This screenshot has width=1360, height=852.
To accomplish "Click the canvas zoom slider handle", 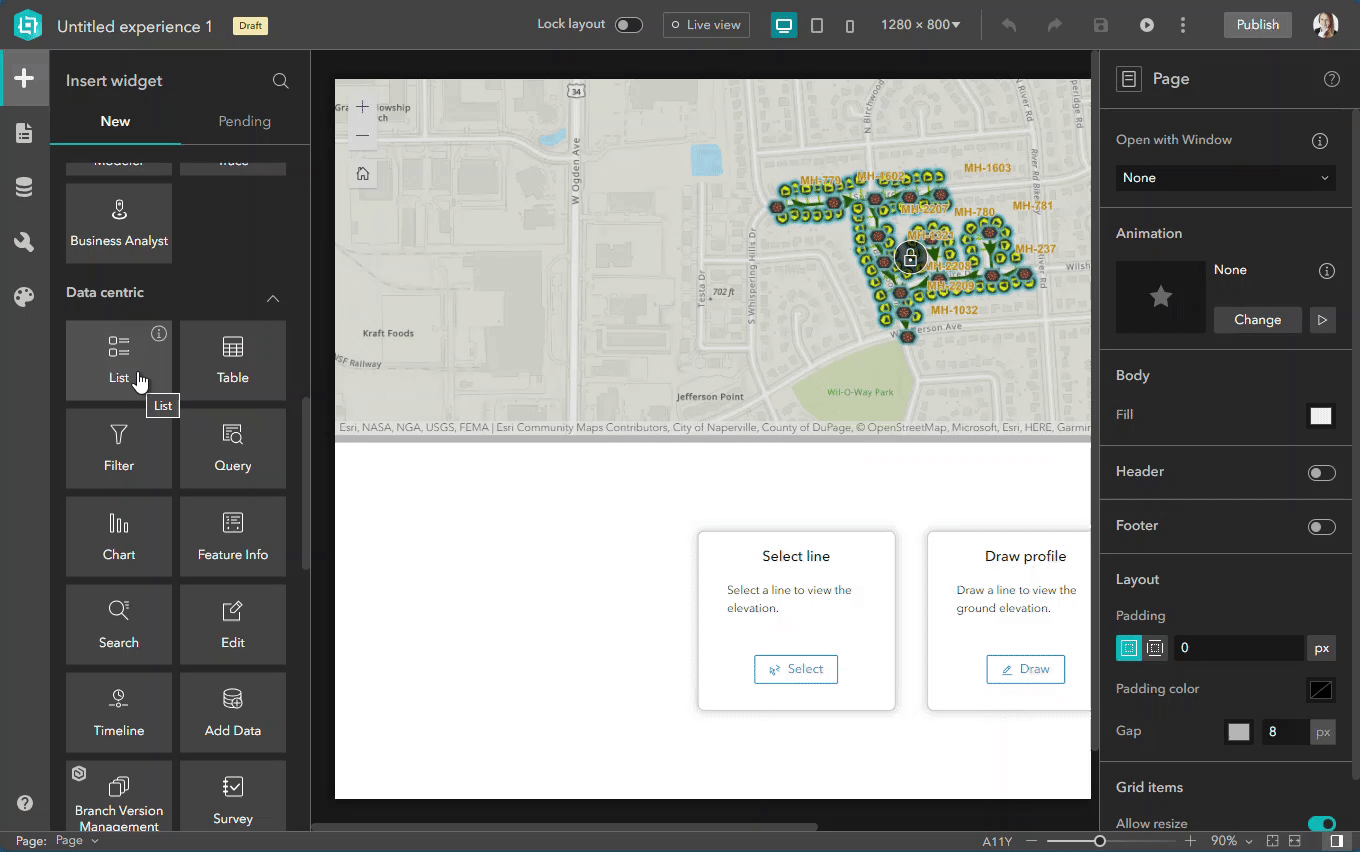I will tap(1100, 842).
